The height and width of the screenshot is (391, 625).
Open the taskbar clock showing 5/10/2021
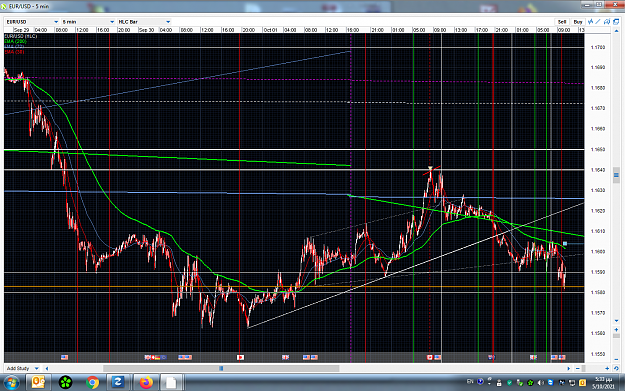603,383
